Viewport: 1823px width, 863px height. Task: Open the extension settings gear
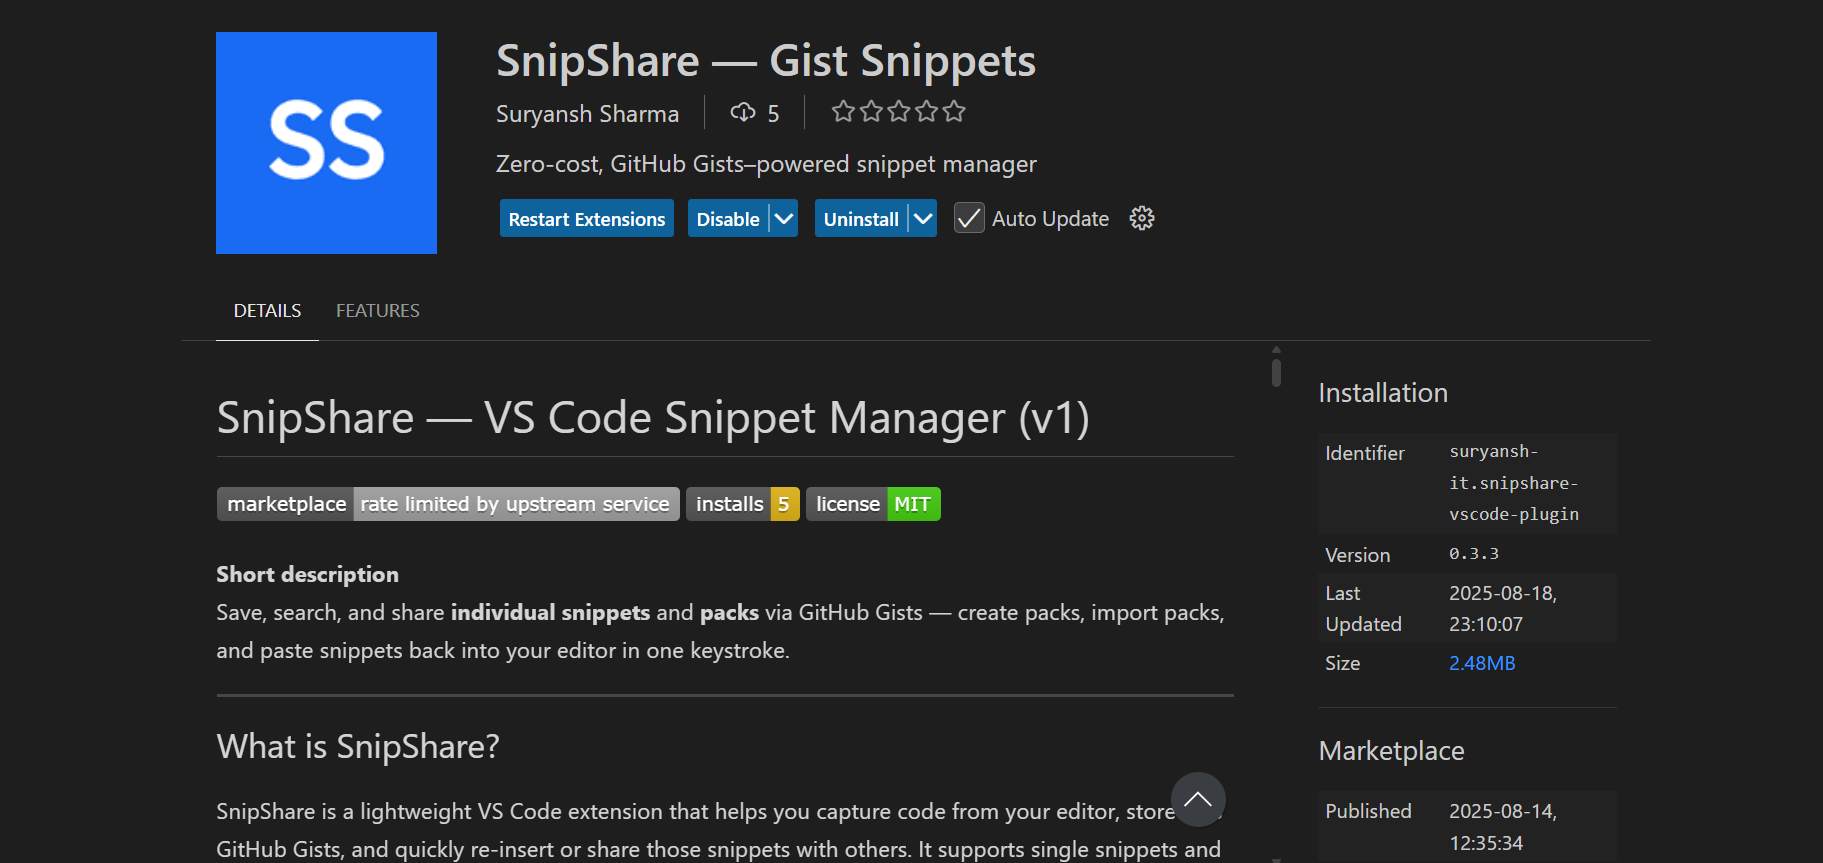1141,219
